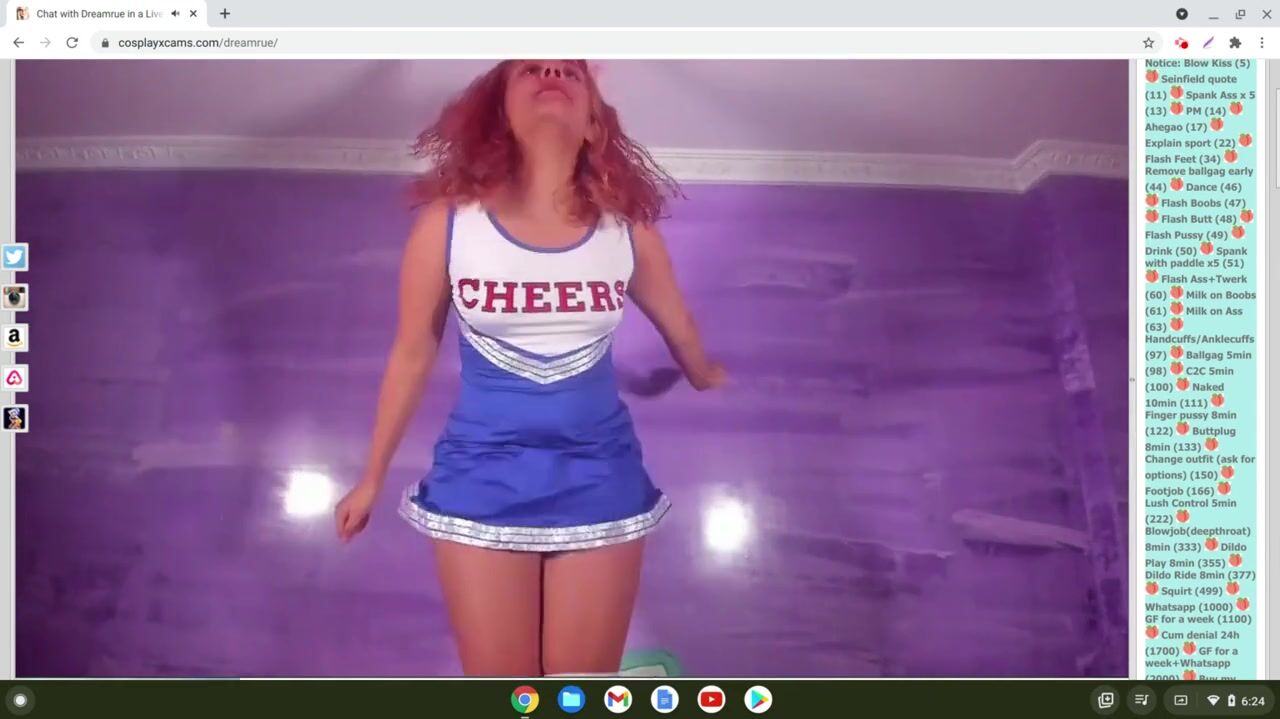Open the Instagram icon in the left sidebar

[14, 297]
